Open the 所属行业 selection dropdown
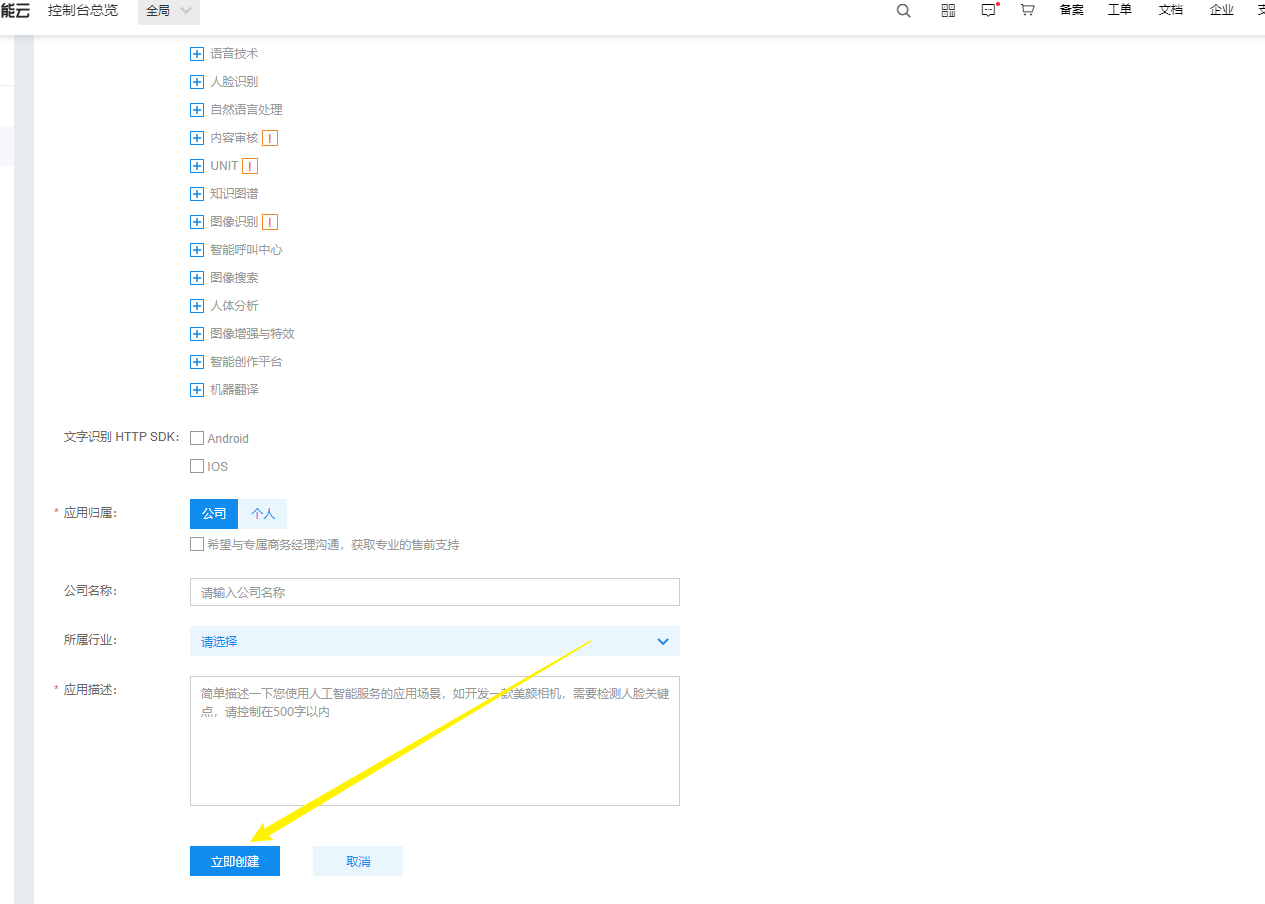 coord(434,641)
